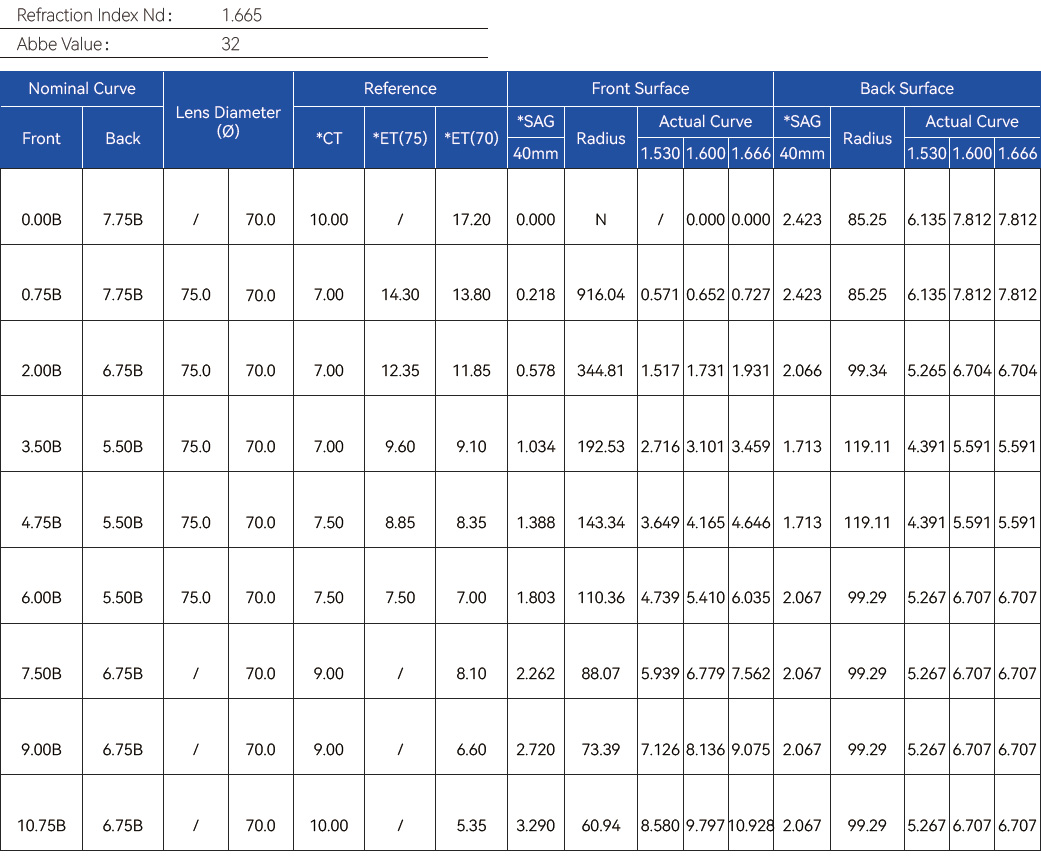This screenshot has width=1041, height=856.
Task: Select the Front Surface header
Action: 640,88
